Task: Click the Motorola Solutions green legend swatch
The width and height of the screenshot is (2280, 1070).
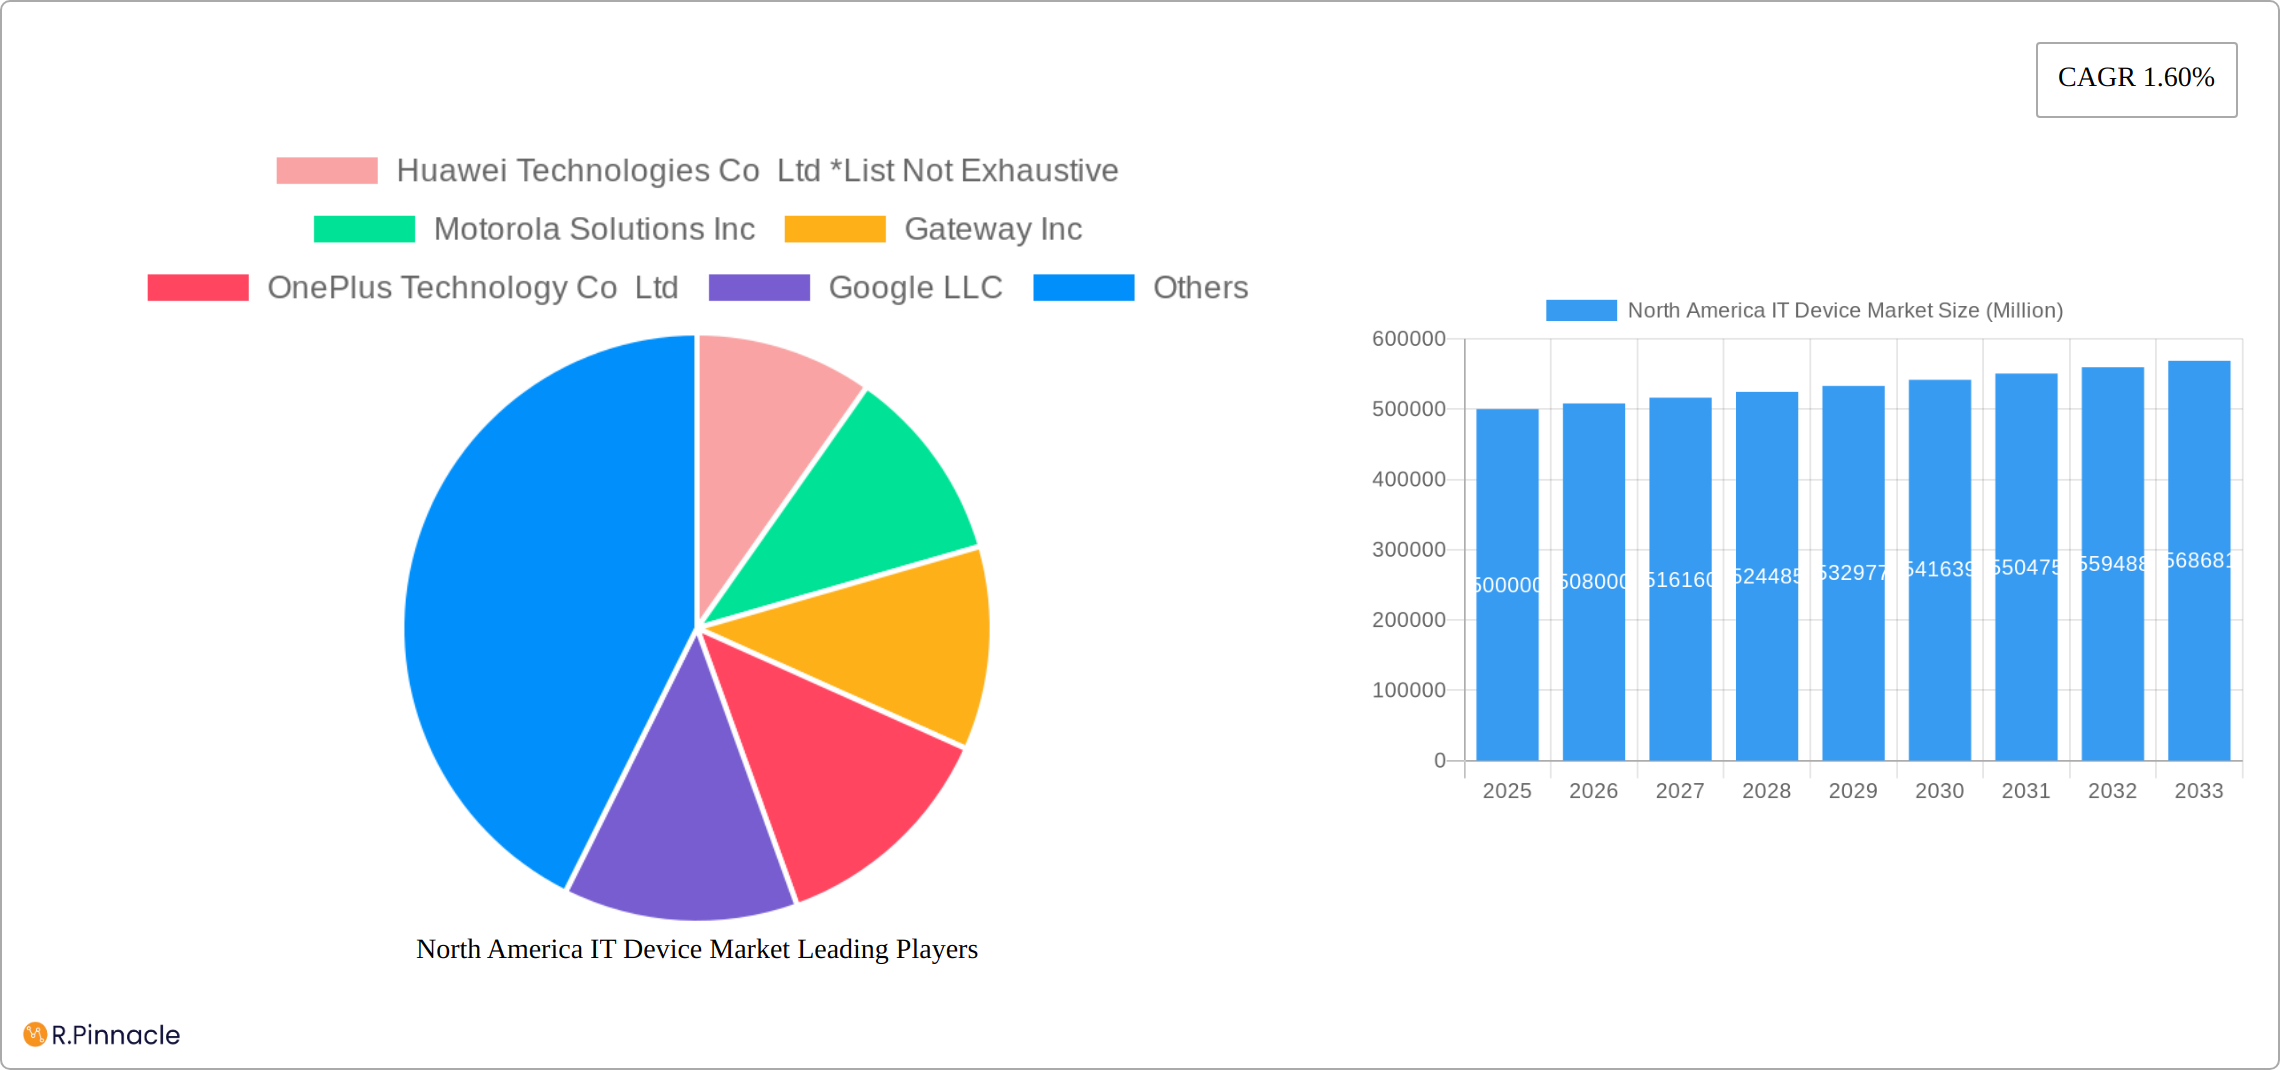Action: pos(364,229)
